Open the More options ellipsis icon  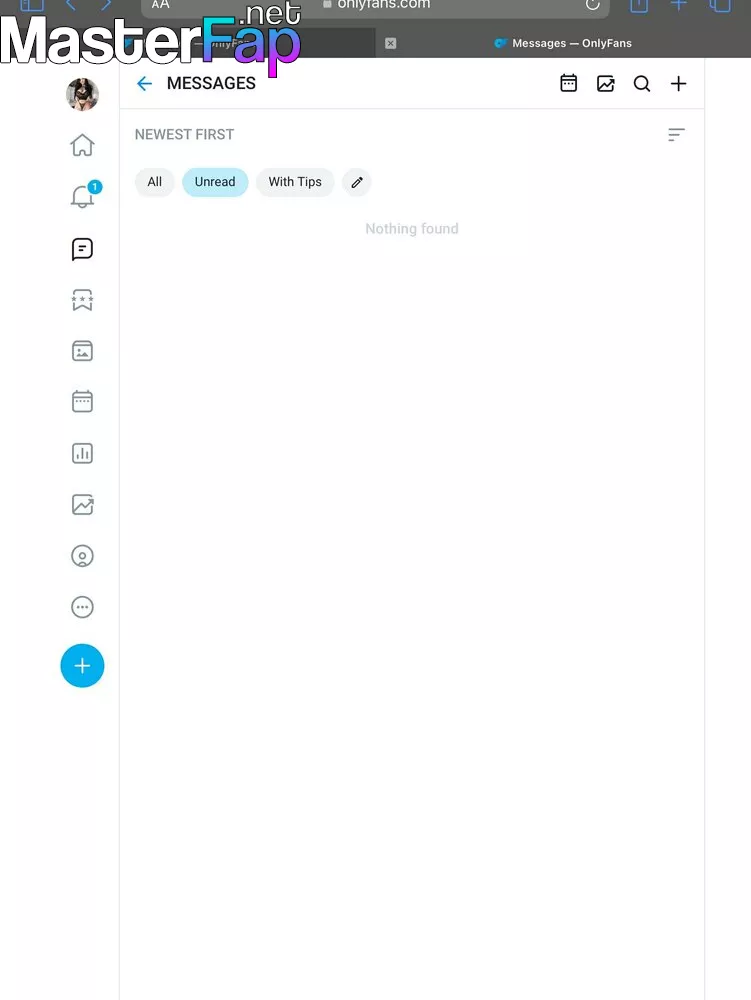(x=82, y=607)
